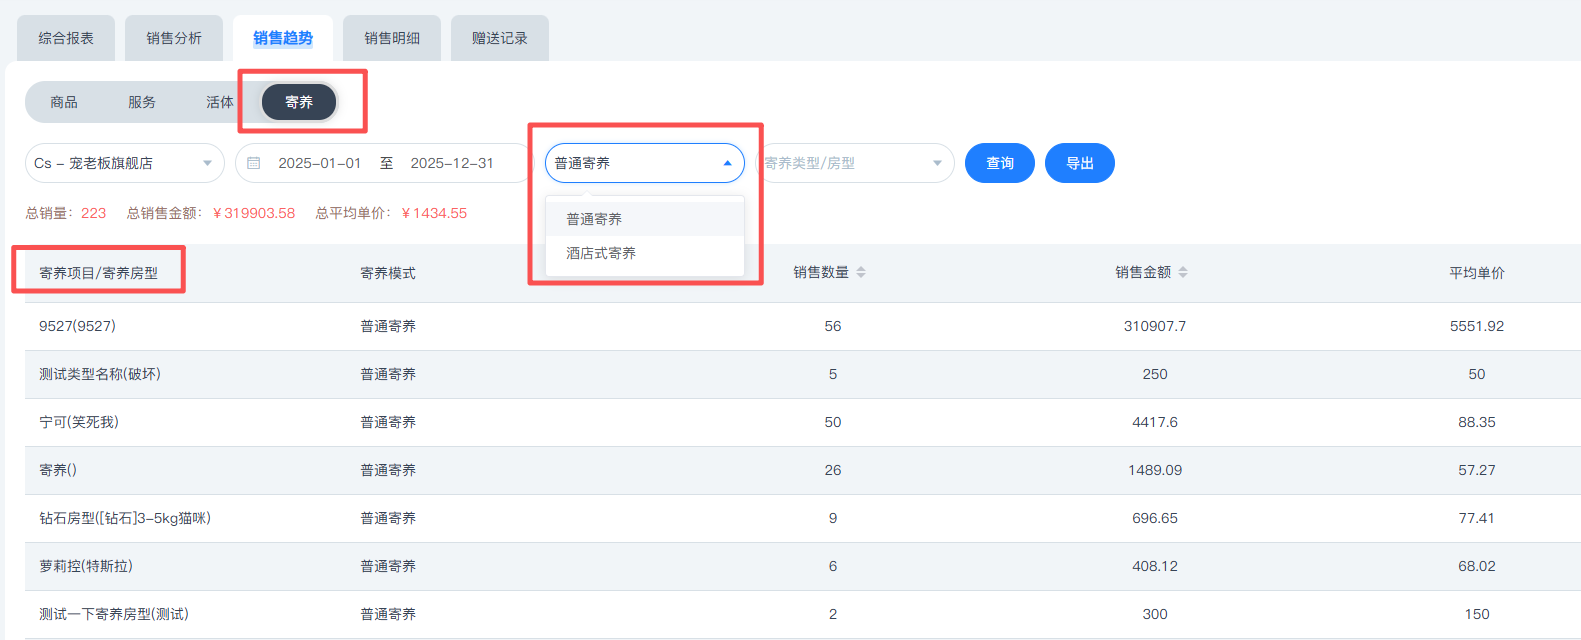
Task: Select the 寄养 segment
Action: click(299, 102)
